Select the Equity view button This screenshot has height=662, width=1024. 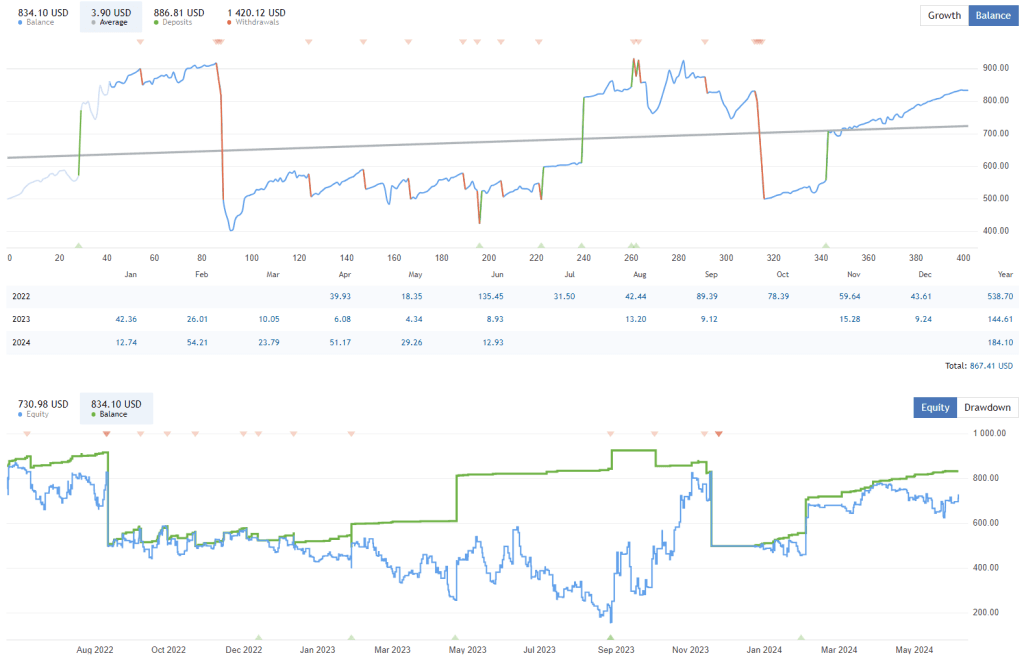coord(935,407)
